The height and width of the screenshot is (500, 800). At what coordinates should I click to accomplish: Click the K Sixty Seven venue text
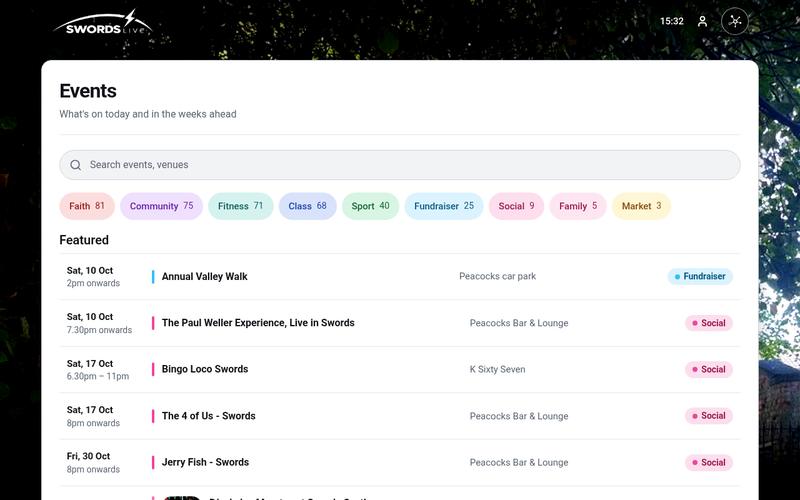pyautogui.click(x=497, y=369)
